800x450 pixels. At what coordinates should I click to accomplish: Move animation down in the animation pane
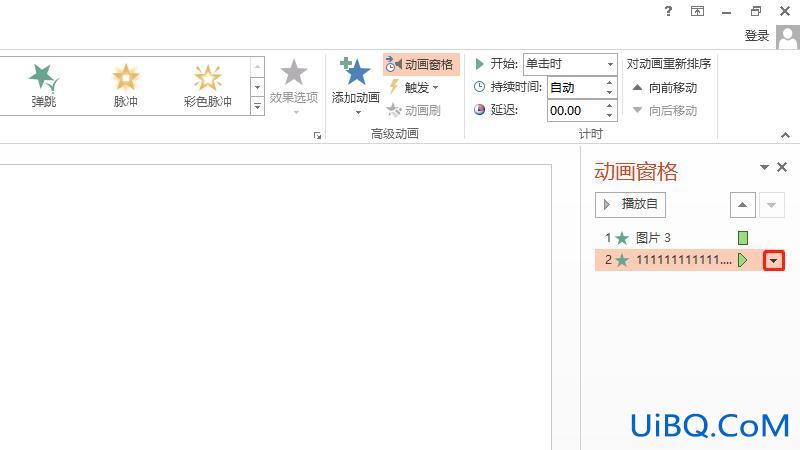771,205
